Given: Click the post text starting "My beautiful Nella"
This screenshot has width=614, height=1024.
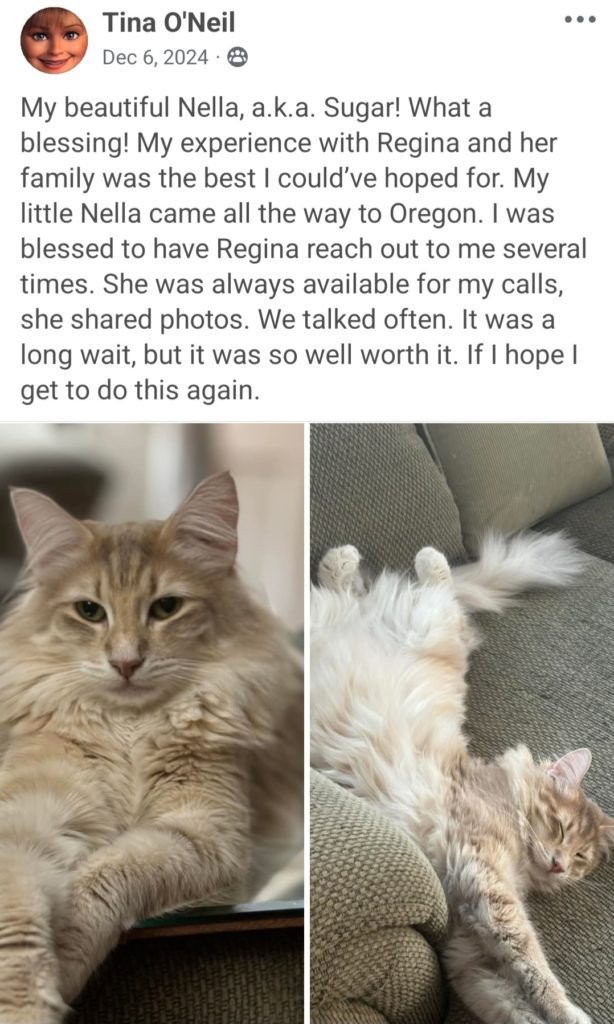Looking at the screenshot, I should pyautogui.click(x=304, y=249).
